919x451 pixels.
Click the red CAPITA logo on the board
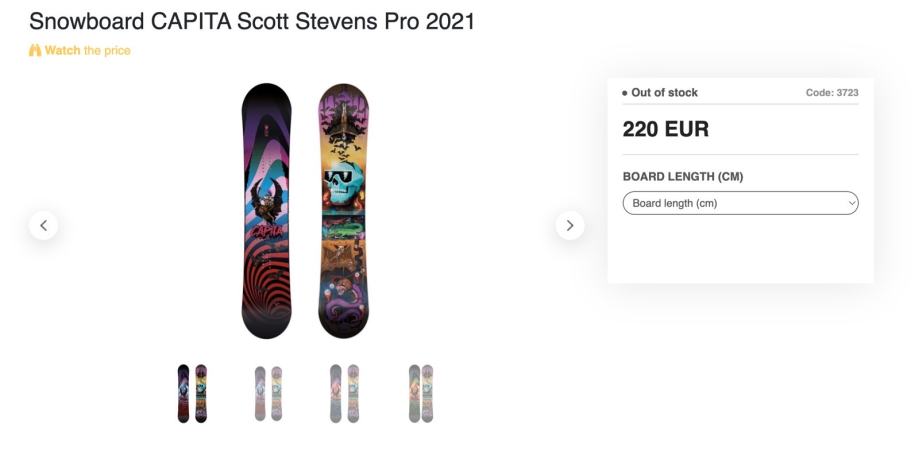click(x=266, y=231)
